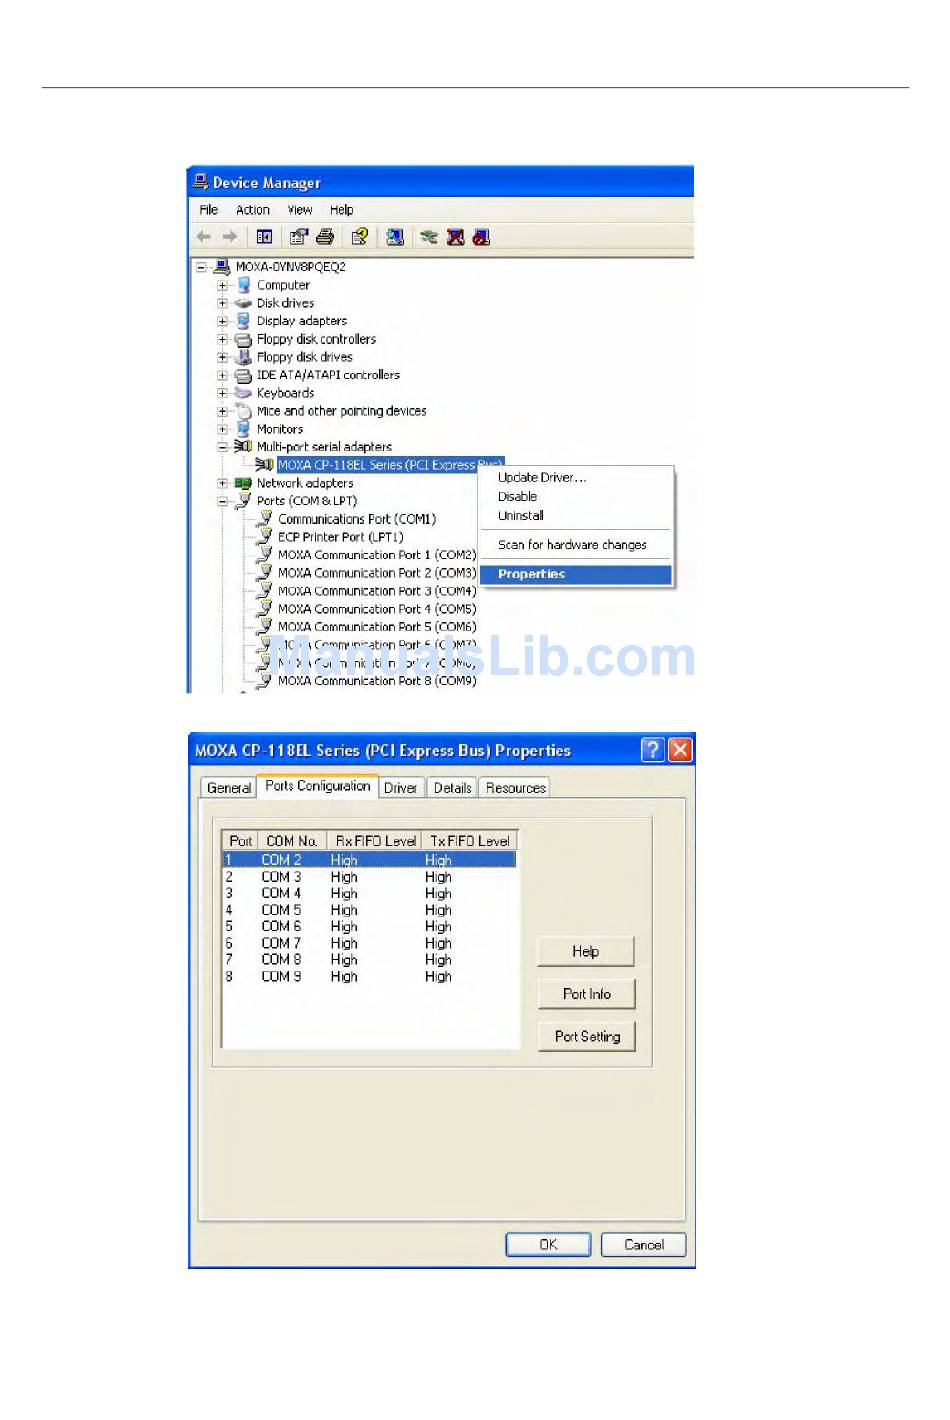
Task: Switch to the Ports Configuration tab
Action: coord(318,786)
